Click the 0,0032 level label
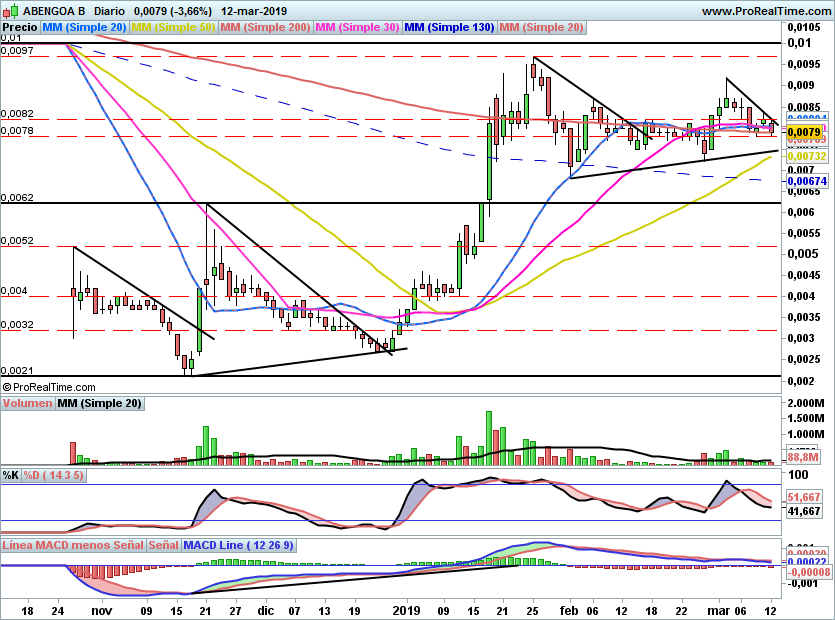This screenshot has height=620, width=835. pyautogui.click(x=17, y=324)
